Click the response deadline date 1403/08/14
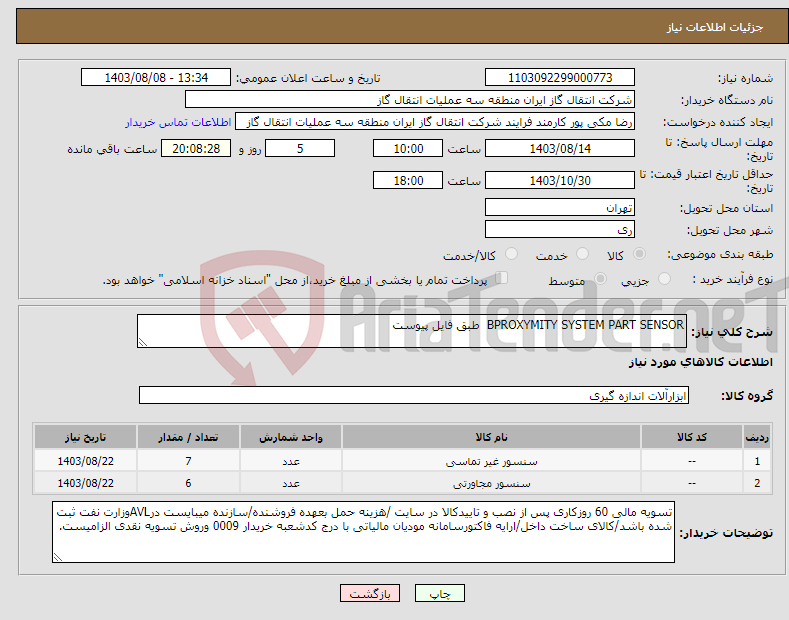 560,148
